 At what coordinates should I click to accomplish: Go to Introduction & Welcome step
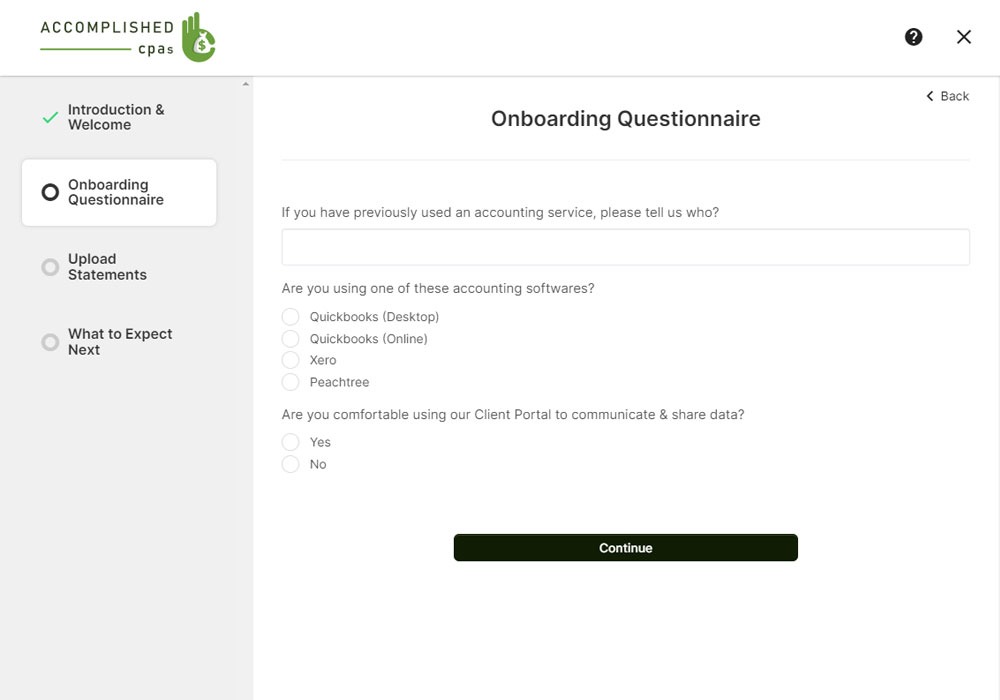tap(115, 117)
